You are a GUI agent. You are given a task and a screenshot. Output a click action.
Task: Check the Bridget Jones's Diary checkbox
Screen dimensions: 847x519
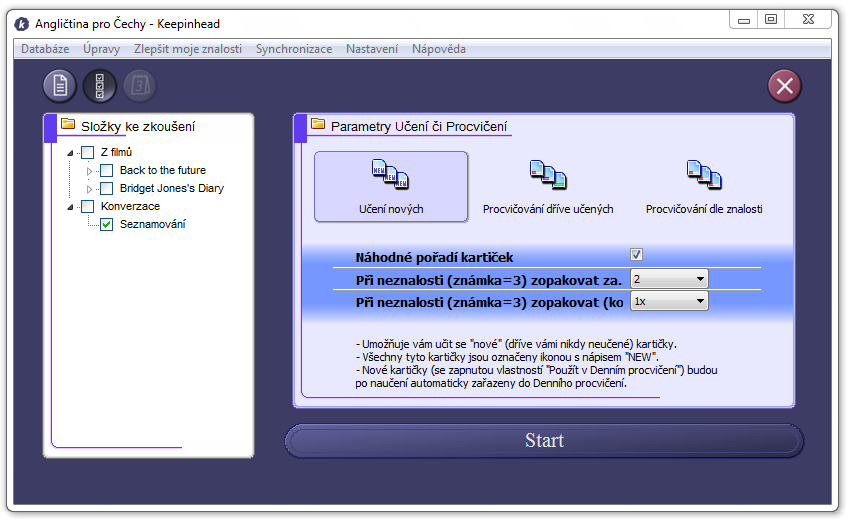106,188
